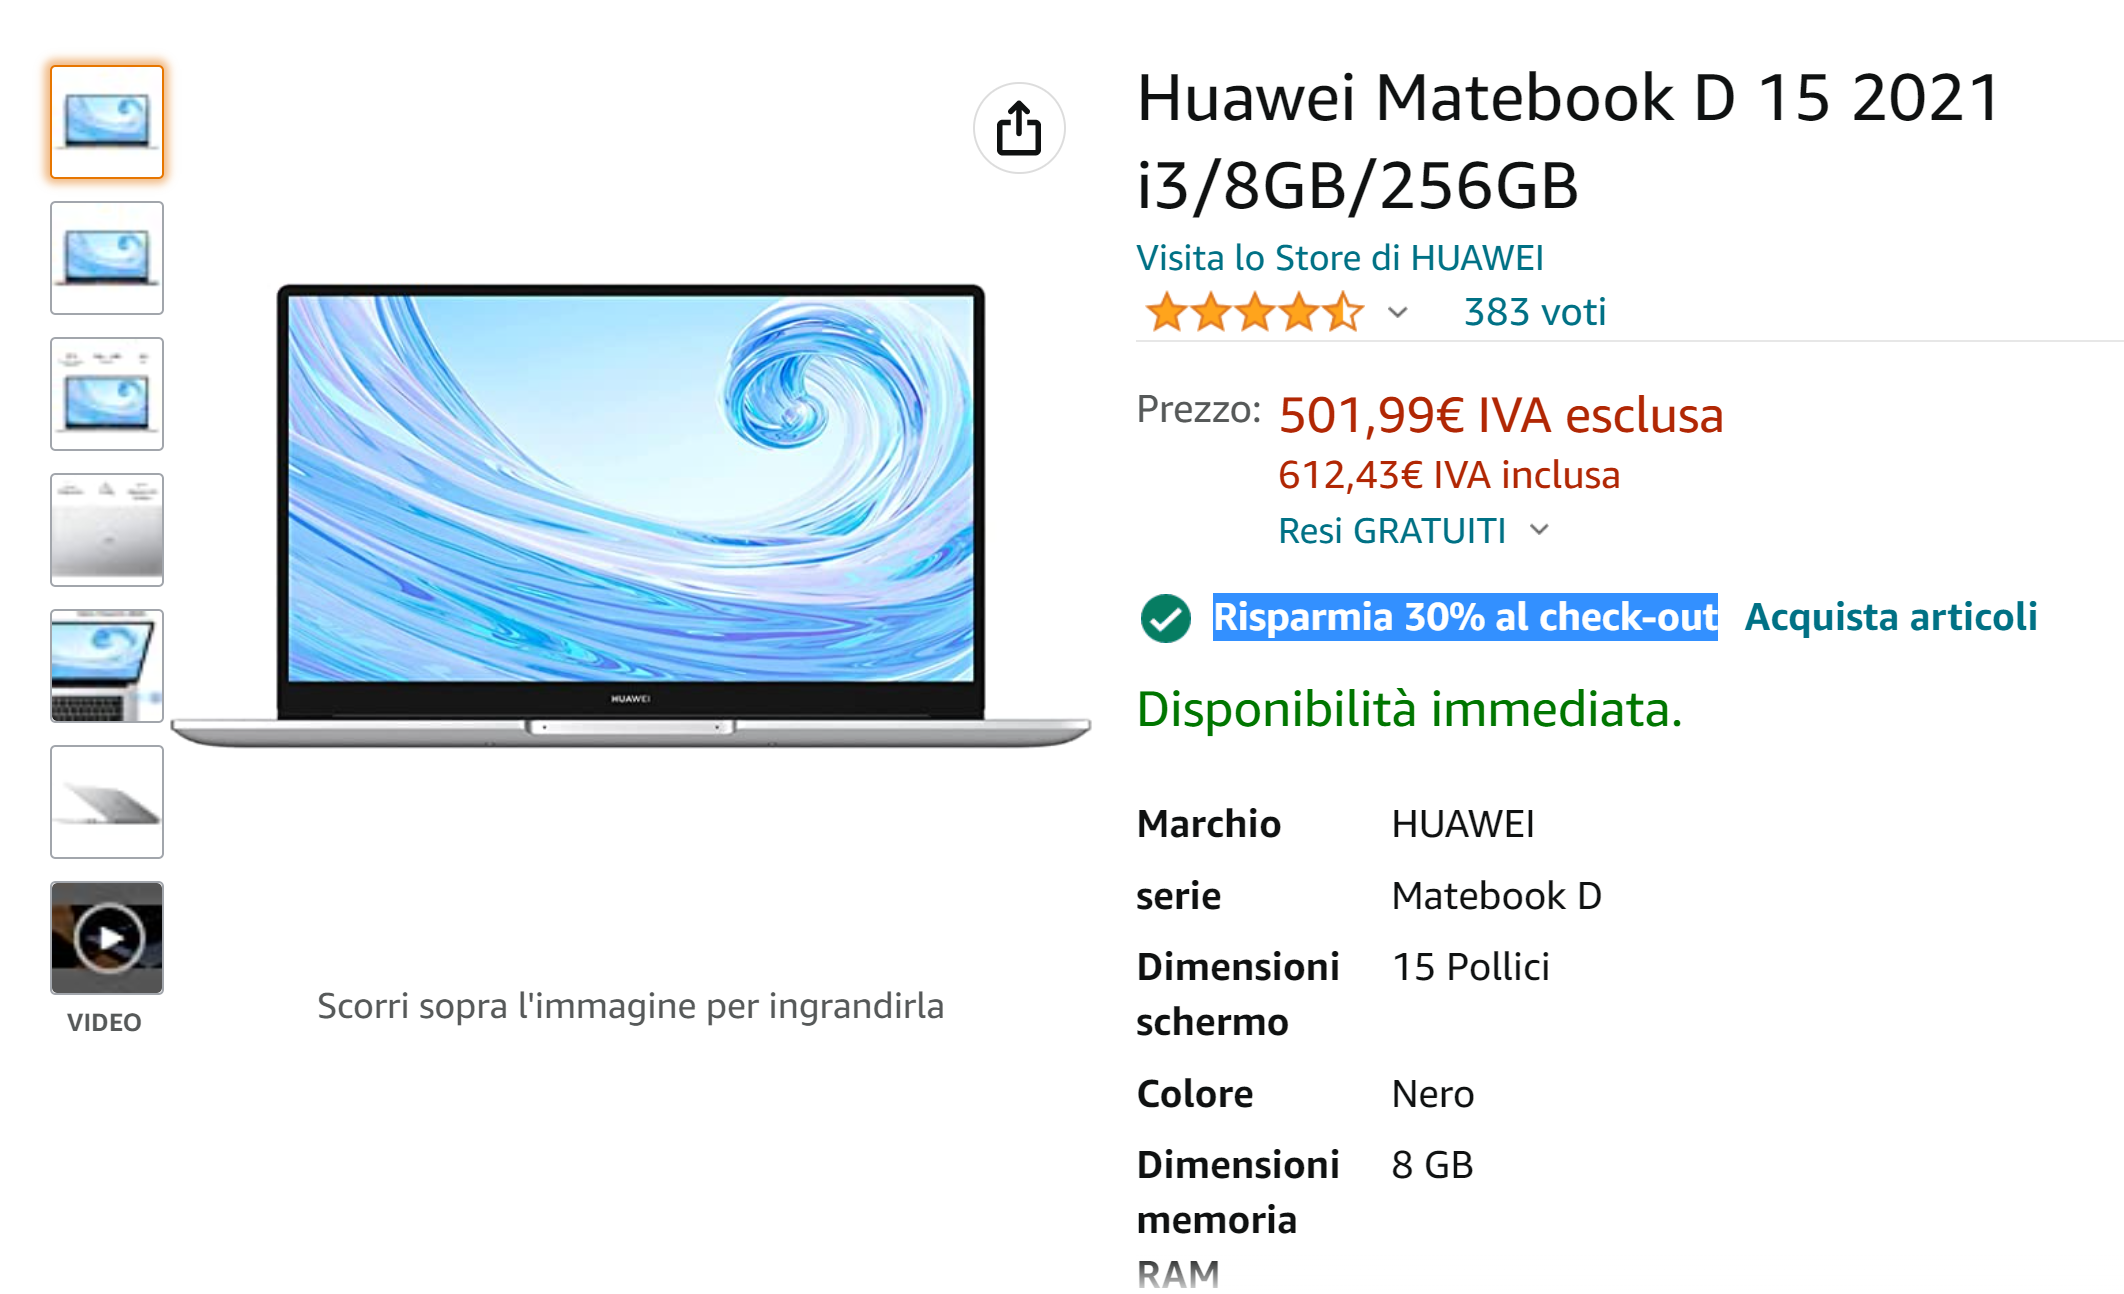The width and height of the screenshot is (2124, 1294).
Task: Click the main laptop product image
Action: pyautogui.click(x=631, y=516)
